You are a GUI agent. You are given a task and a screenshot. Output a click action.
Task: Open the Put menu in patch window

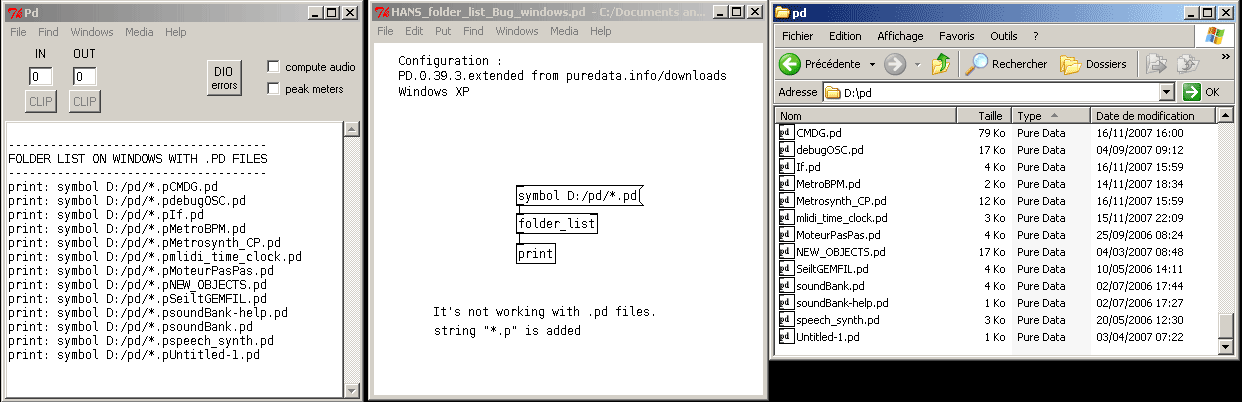442,31
